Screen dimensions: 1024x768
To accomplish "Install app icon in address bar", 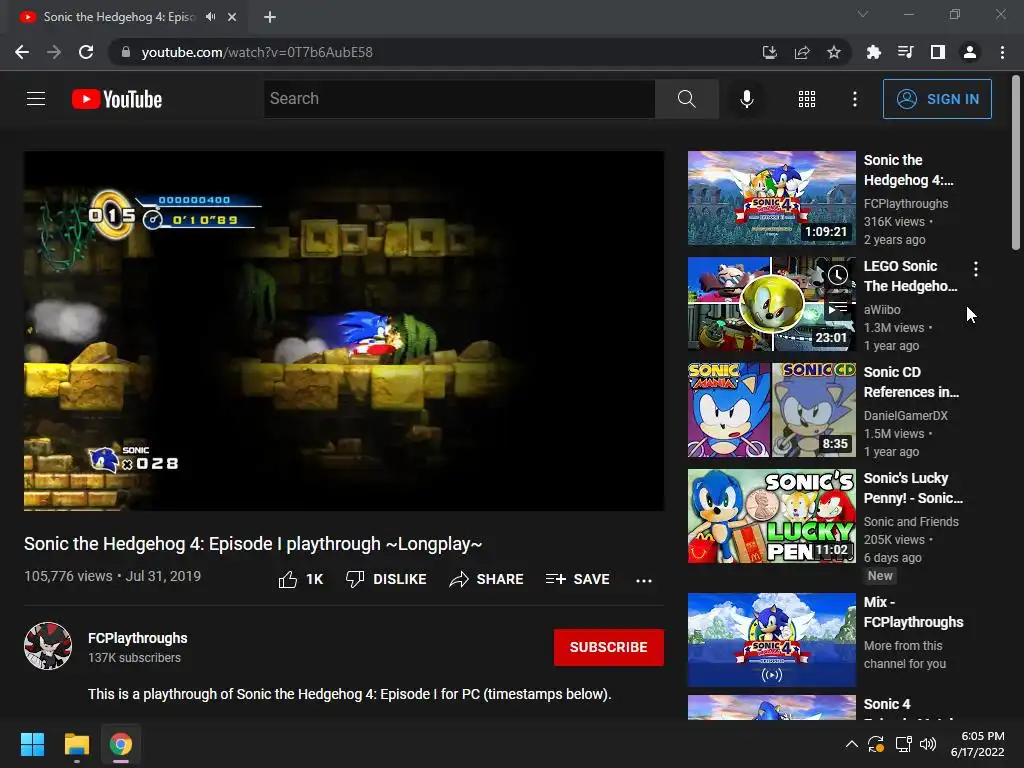I will 770,52.
